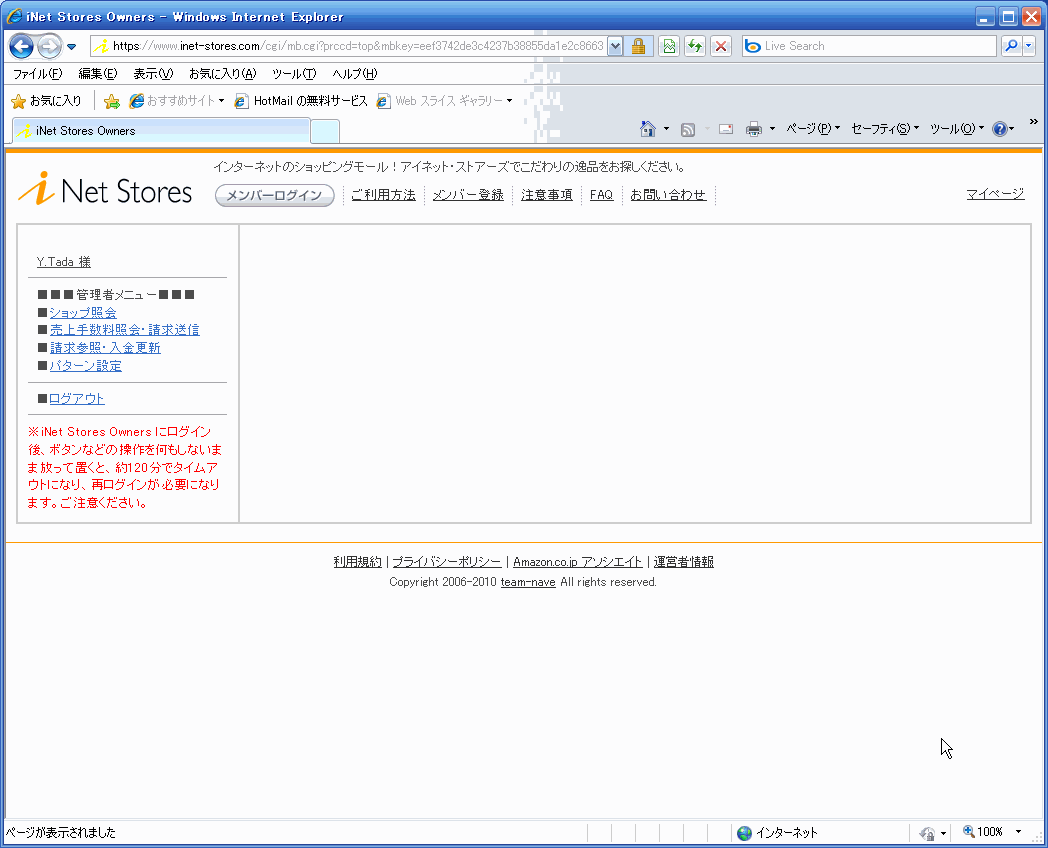Click the Live Search magnifier button
This screenshot has width=1048, height=848.
1011,46
